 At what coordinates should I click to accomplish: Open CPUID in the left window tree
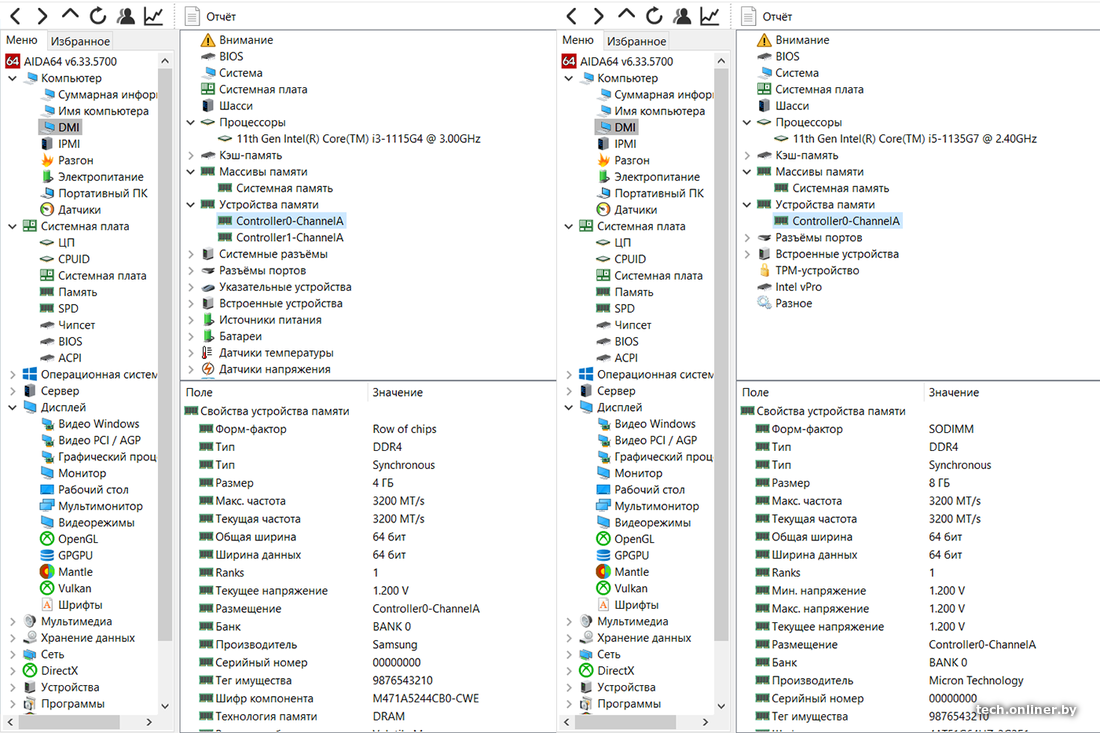tap(65, 259)
